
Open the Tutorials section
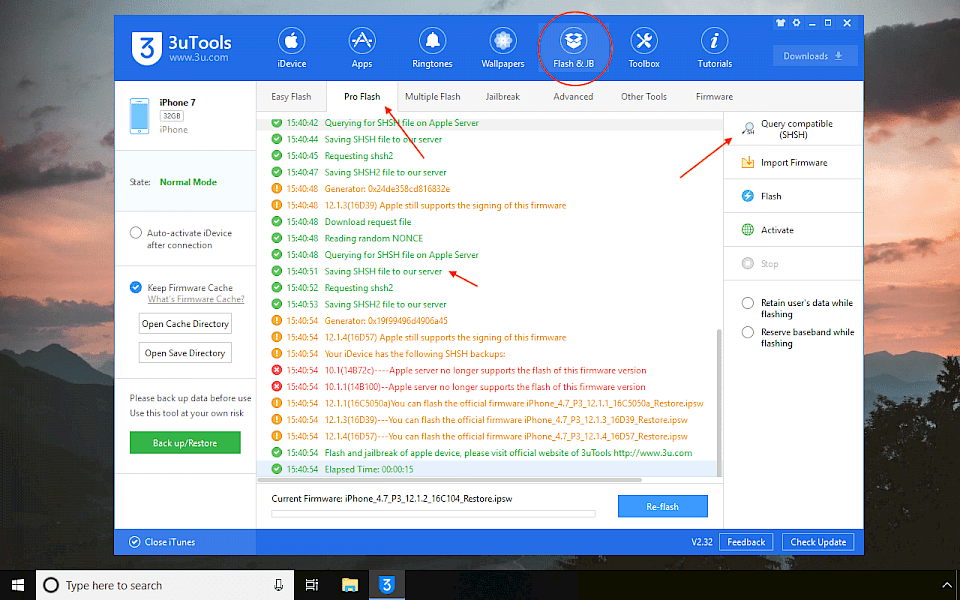click(714, 48)
